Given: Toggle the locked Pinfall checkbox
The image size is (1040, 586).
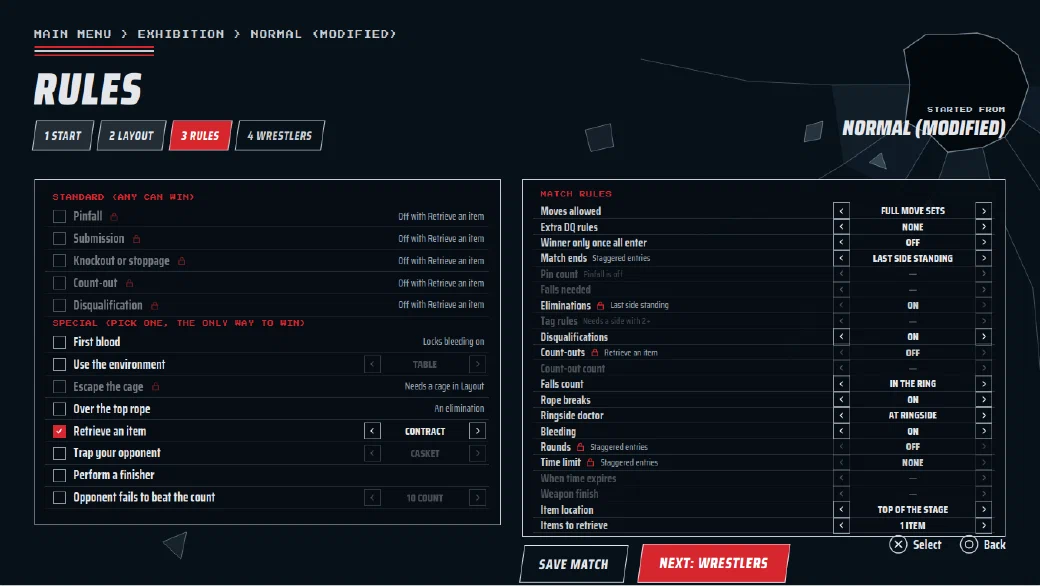Looking at the screenshot, I should coord(60,216).
